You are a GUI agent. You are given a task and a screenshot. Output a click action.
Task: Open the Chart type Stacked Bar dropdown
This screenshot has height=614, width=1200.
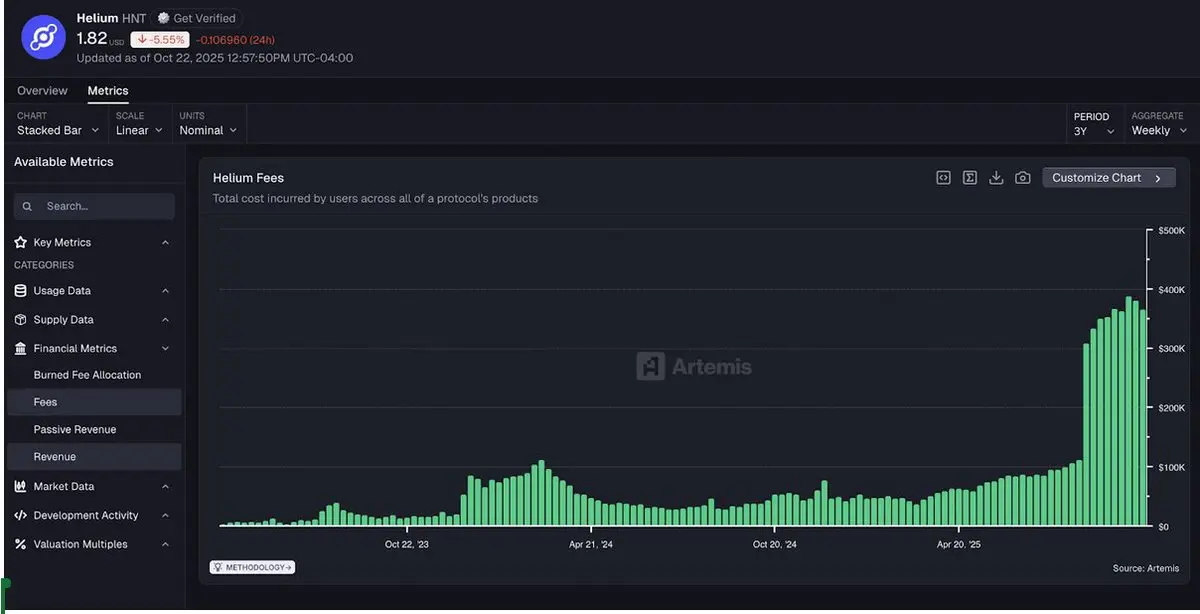click(58, 130)
